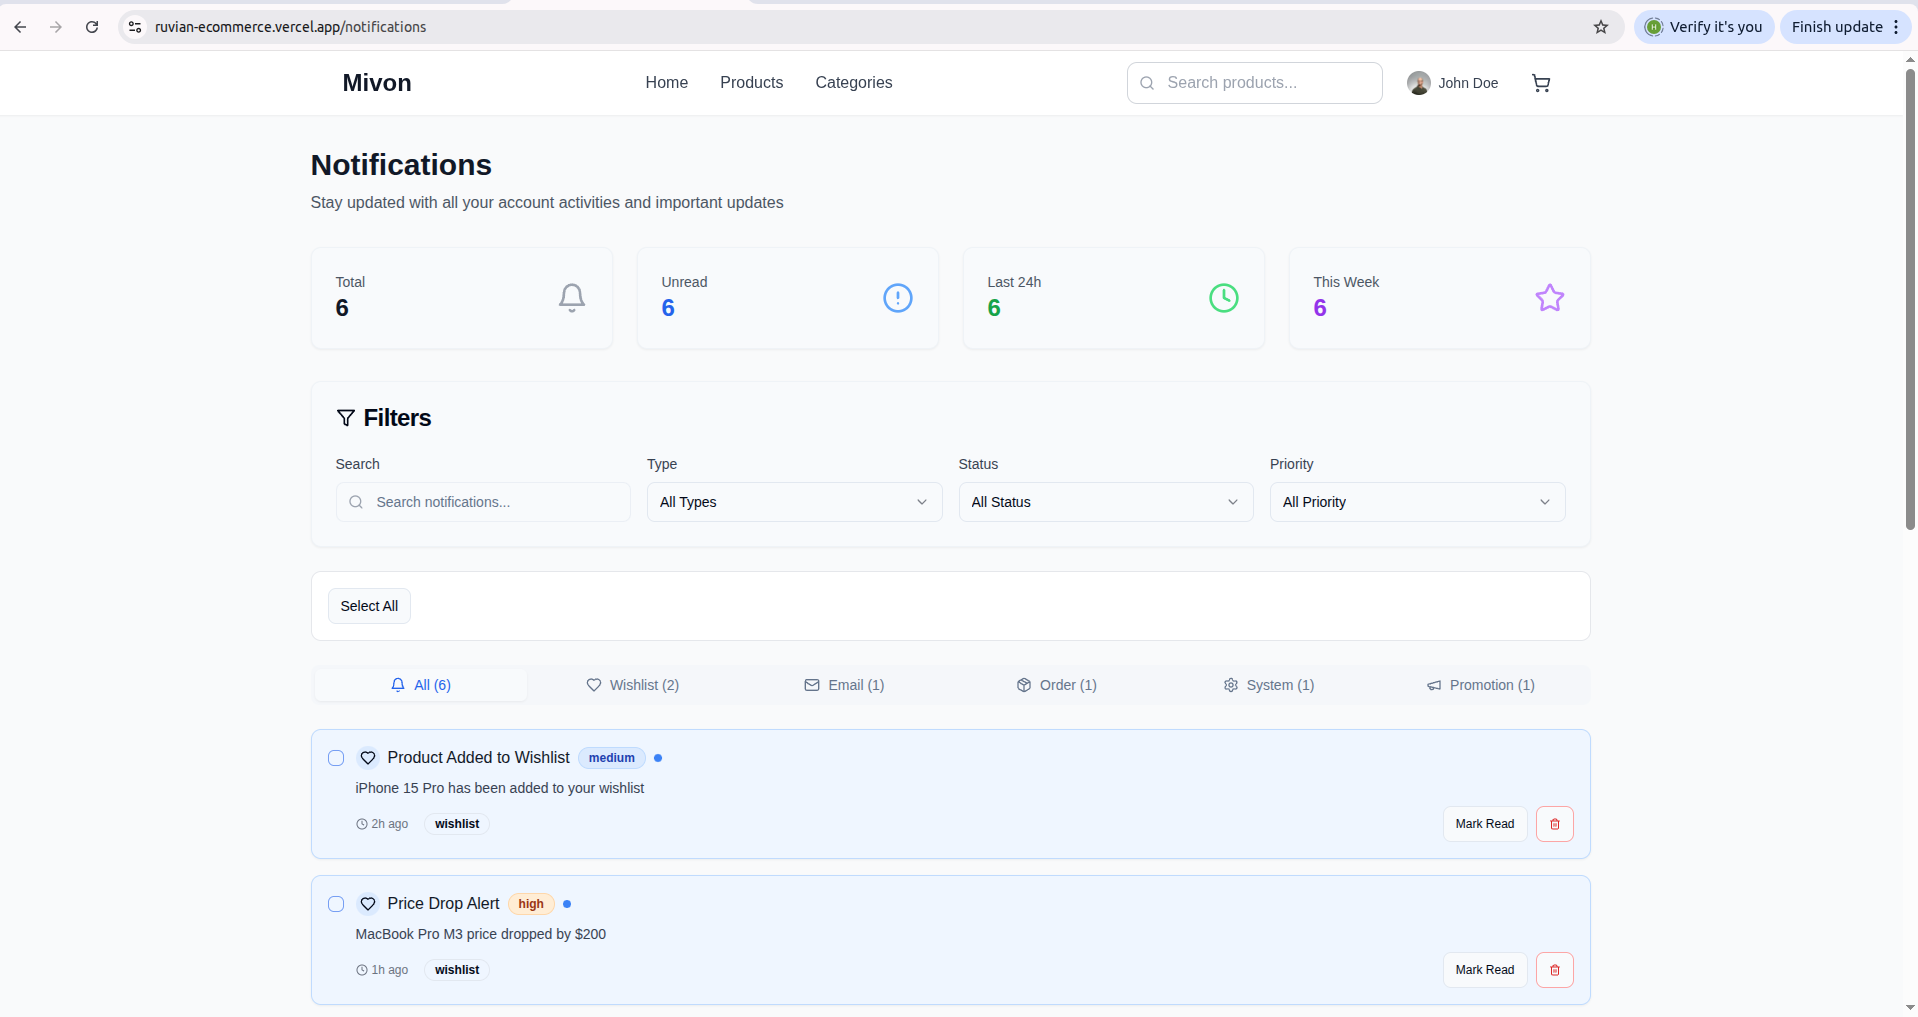Screen dimensions: 1918x1017
Task: Mark Price Drop Alert as read
Action: (1485, 970)
